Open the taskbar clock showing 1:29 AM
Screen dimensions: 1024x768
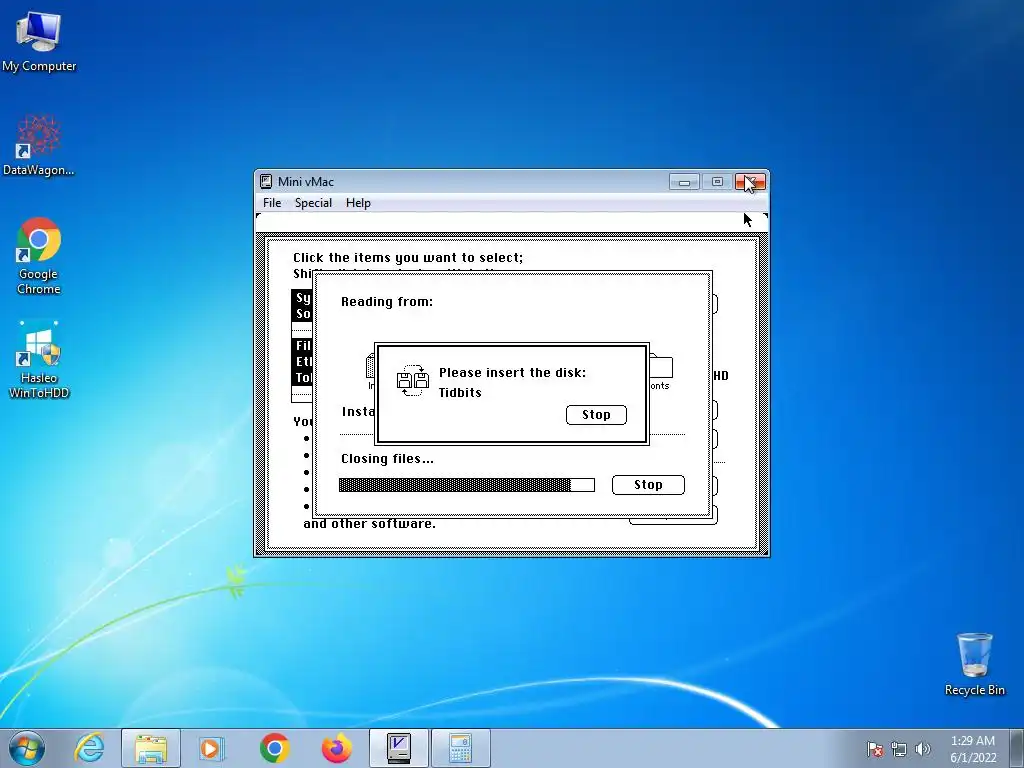(x=973, y=749)
